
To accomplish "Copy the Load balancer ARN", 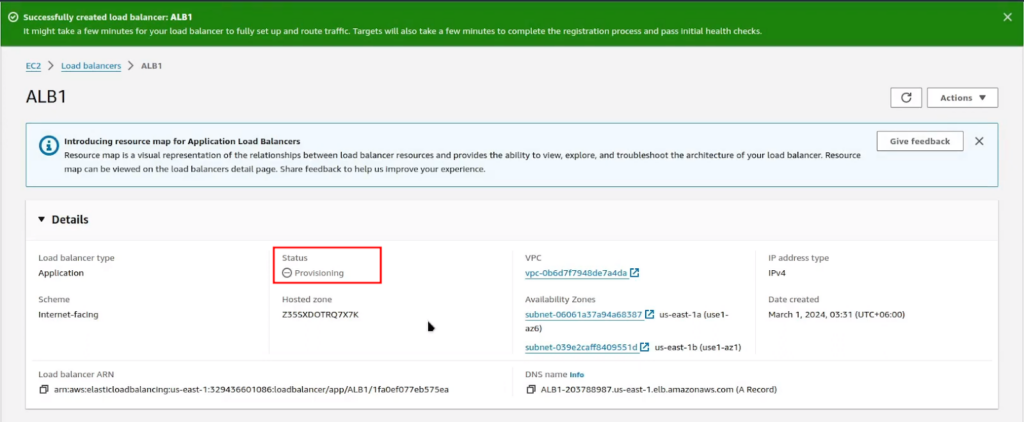I will pyautogui.click(x=43, y=390).
